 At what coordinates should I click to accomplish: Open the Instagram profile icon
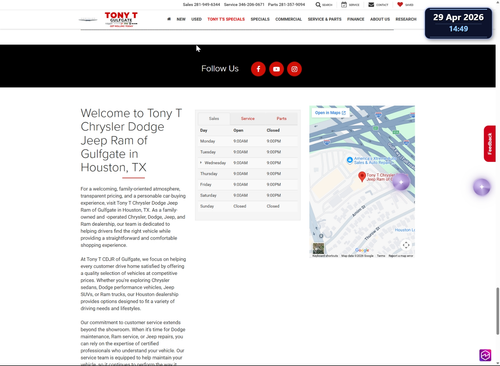pyautogui.click(x=294, y=69)
